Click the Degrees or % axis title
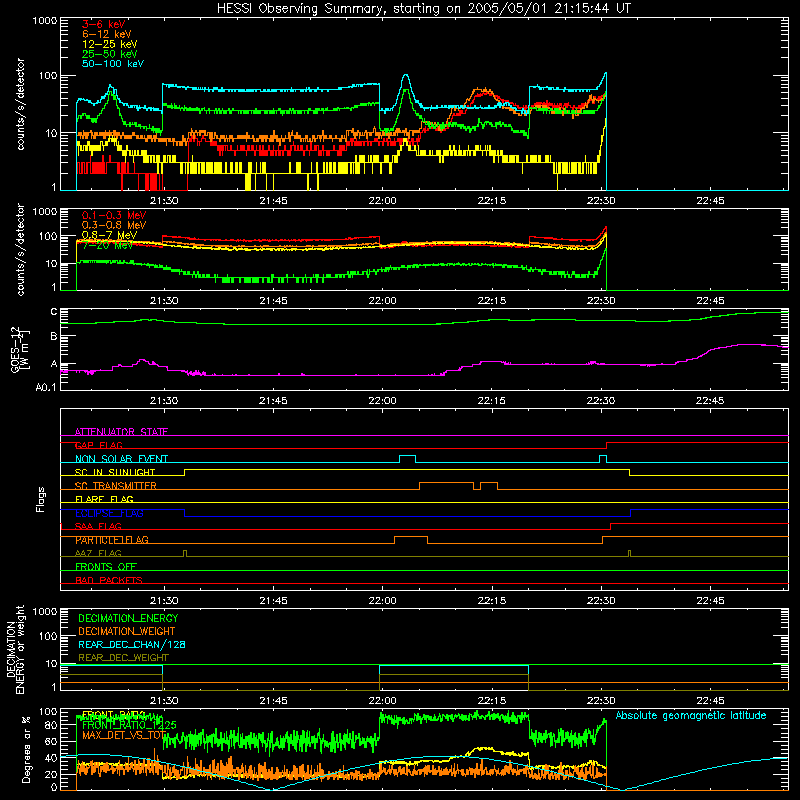Screen dimensions: 800x800 (26, 749)
